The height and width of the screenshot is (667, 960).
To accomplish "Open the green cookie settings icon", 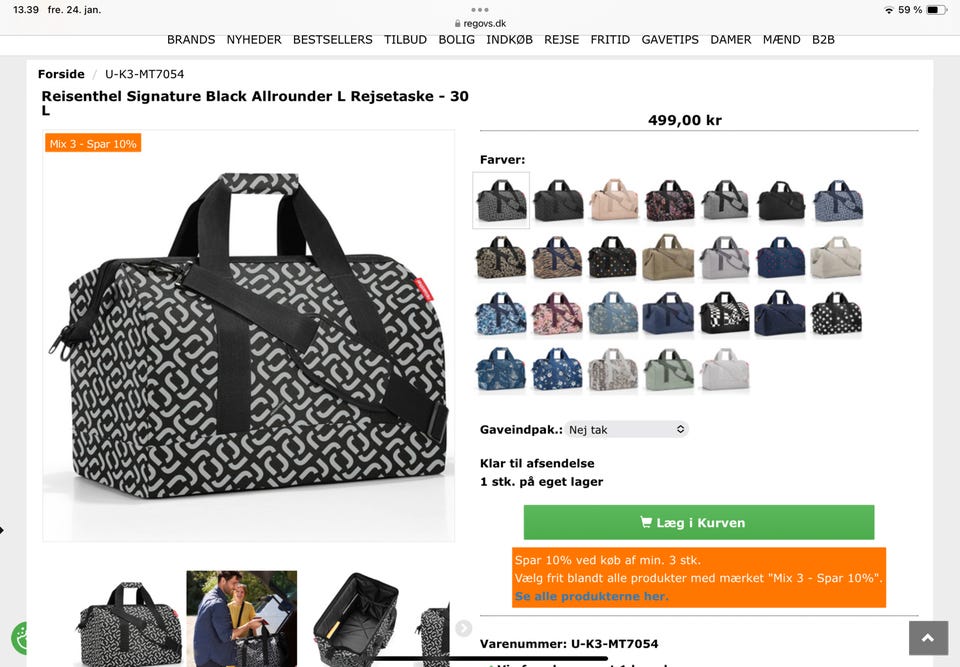I will (x=20, y=638).
